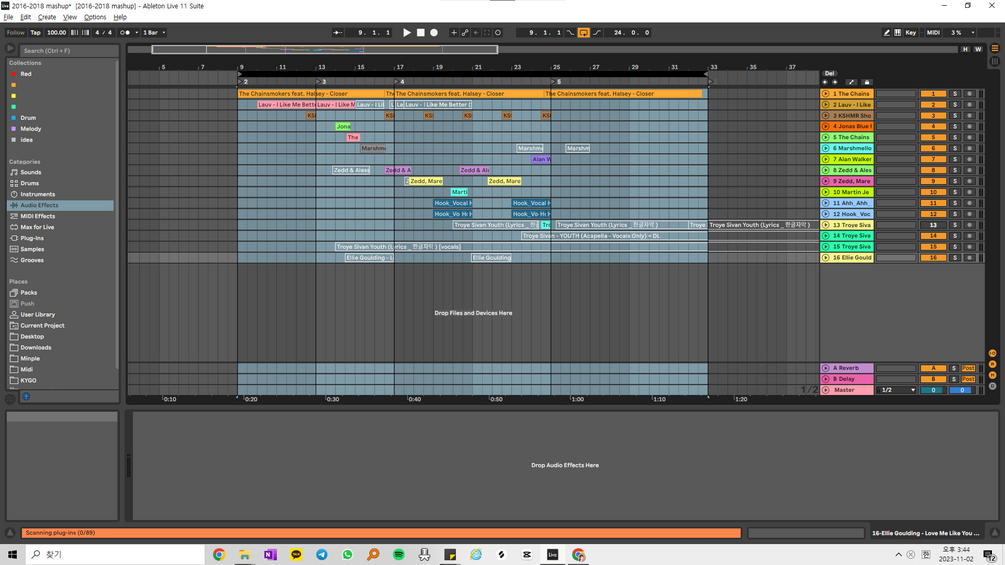Unfold track 12 Hook_Voc
1005x565 pixels.
coord(826,214)
